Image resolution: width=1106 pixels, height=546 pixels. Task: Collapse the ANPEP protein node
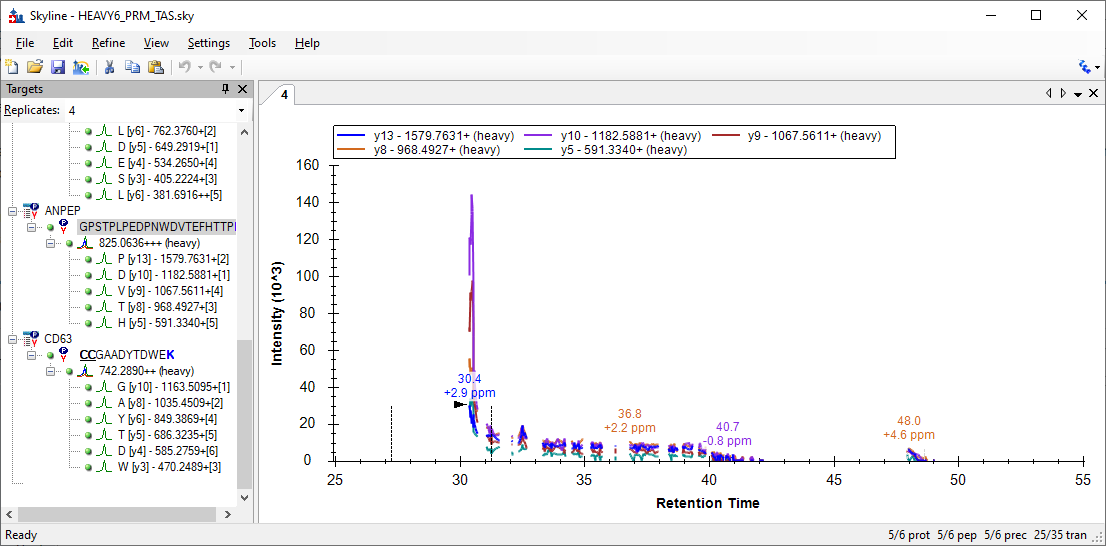click(x=13, y=211)
